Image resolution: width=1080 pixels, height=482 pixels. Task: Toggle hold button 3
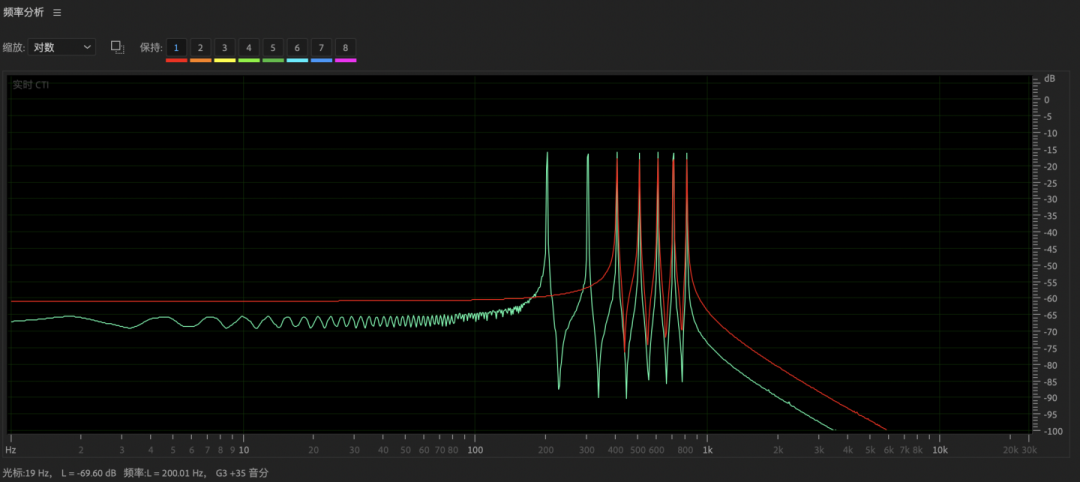pos(225,48)
